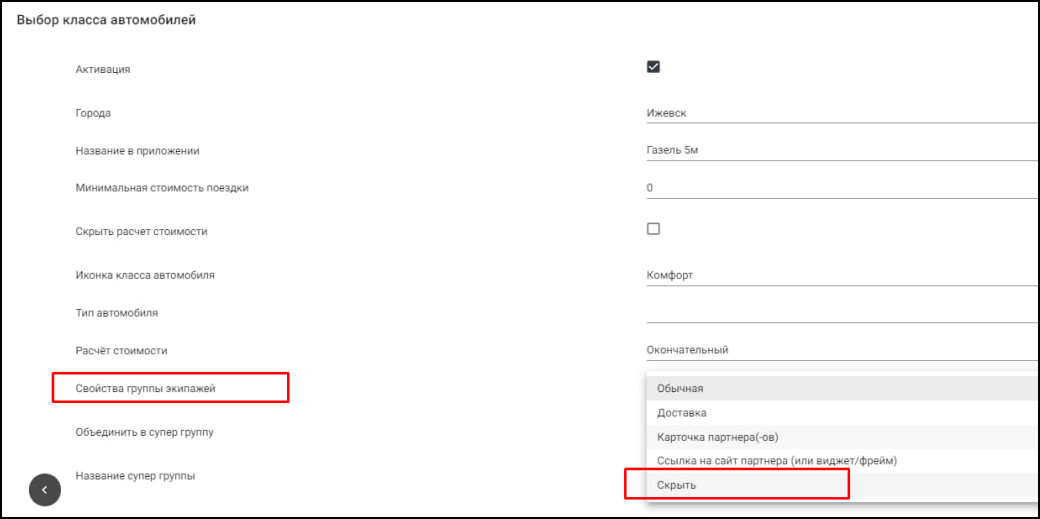Uncheck the Активация checkbox
Viewport: 1040px width, 519px height.
pos(654,67)
